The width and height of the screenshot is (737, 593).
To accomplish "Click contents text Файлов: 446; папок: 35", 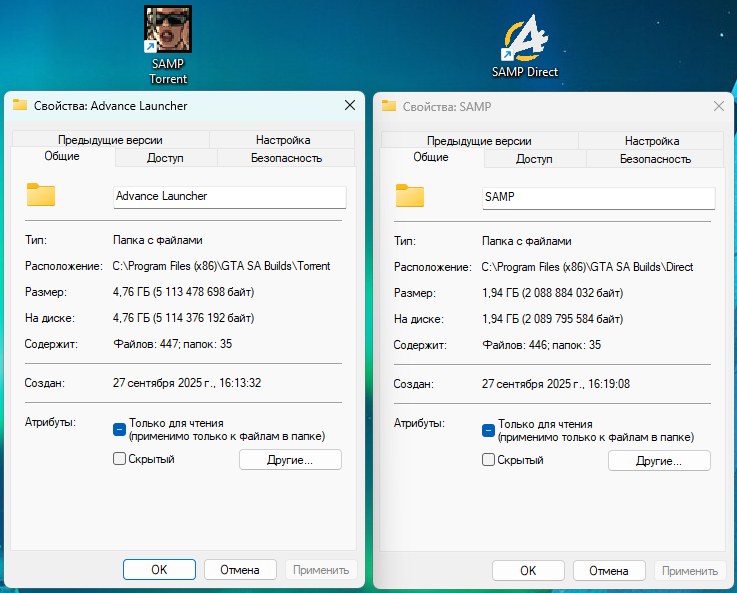I will [541, 344].
